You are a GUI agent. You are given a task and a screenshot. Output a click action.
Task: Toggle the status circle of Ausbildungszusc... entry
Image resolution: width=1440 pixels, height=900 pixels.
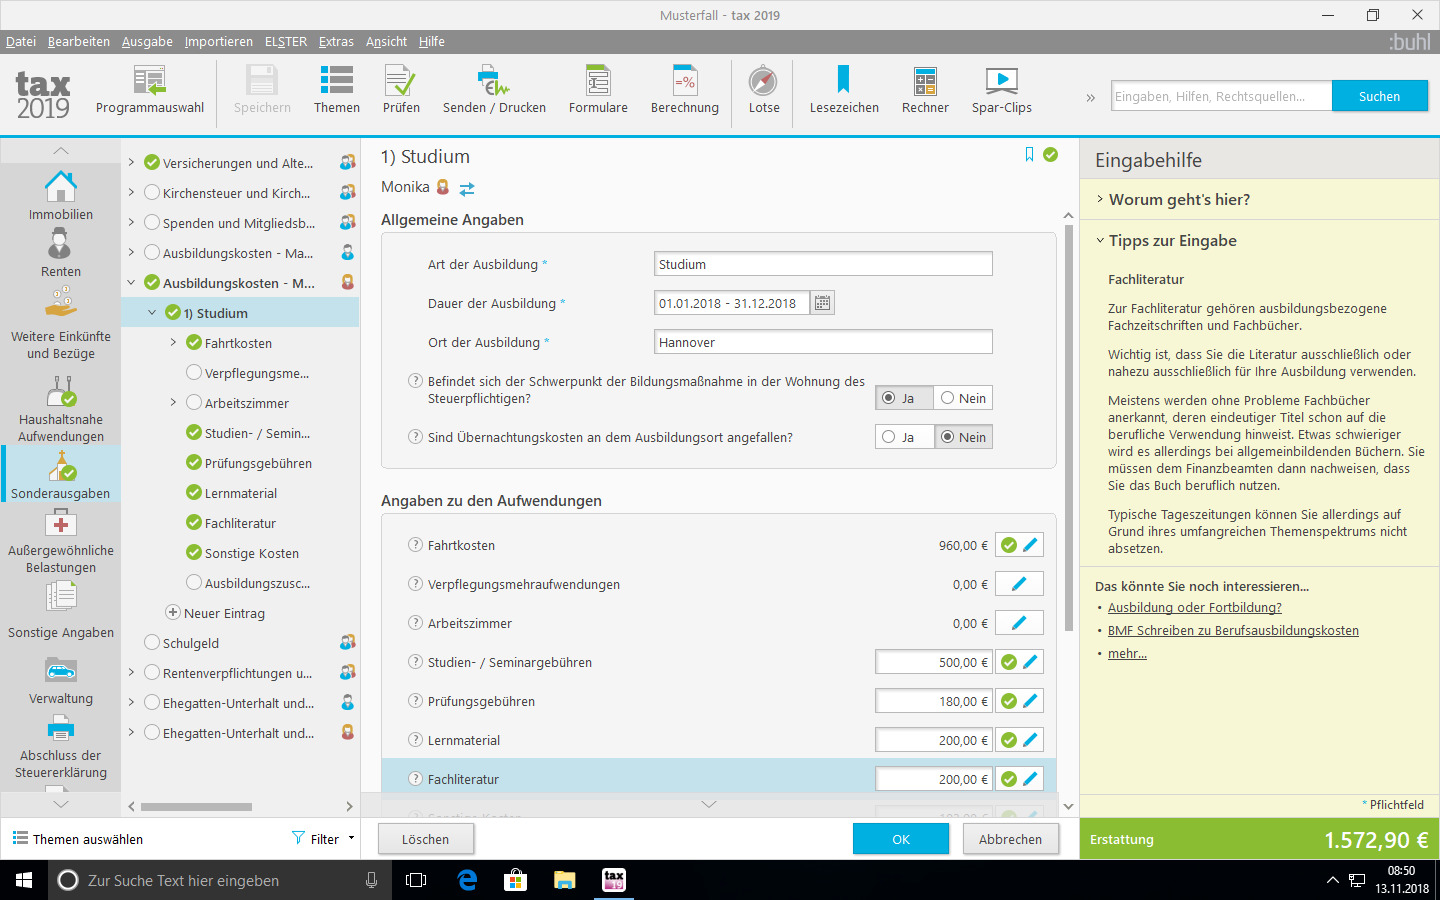(194, 583)
